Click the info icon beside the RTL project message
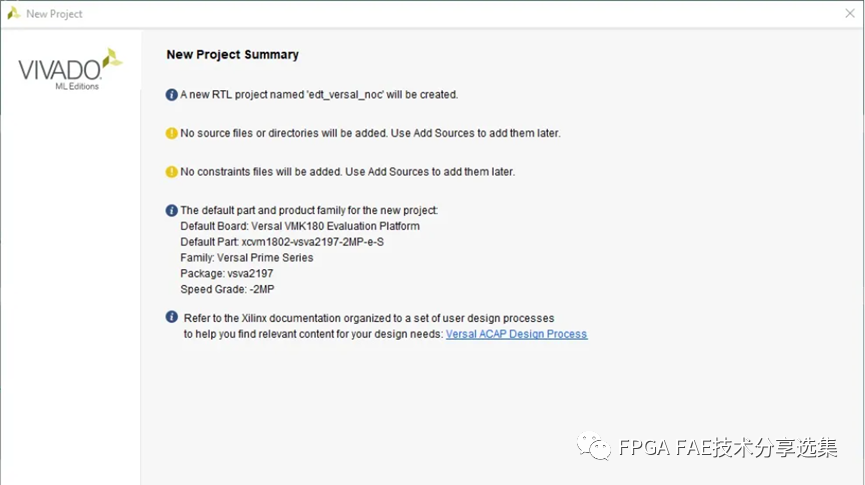This screenshot has width=865, height=485. tap(172, 95)
